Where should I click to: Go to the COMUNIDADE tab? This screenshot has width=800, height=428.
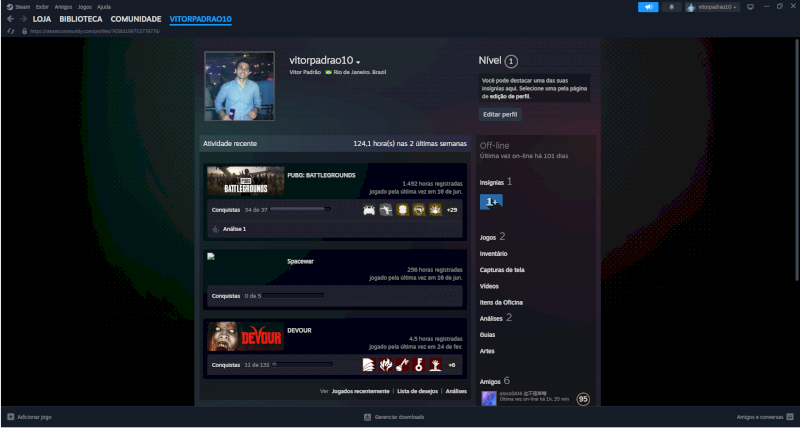coord(136,19)
